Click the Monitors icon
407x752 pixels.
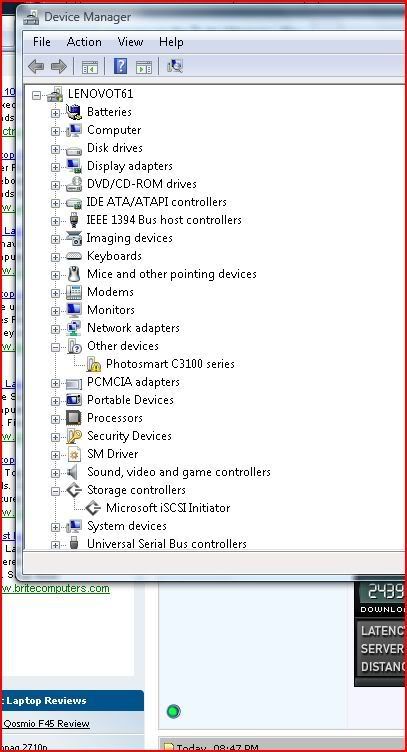(74, 310)
